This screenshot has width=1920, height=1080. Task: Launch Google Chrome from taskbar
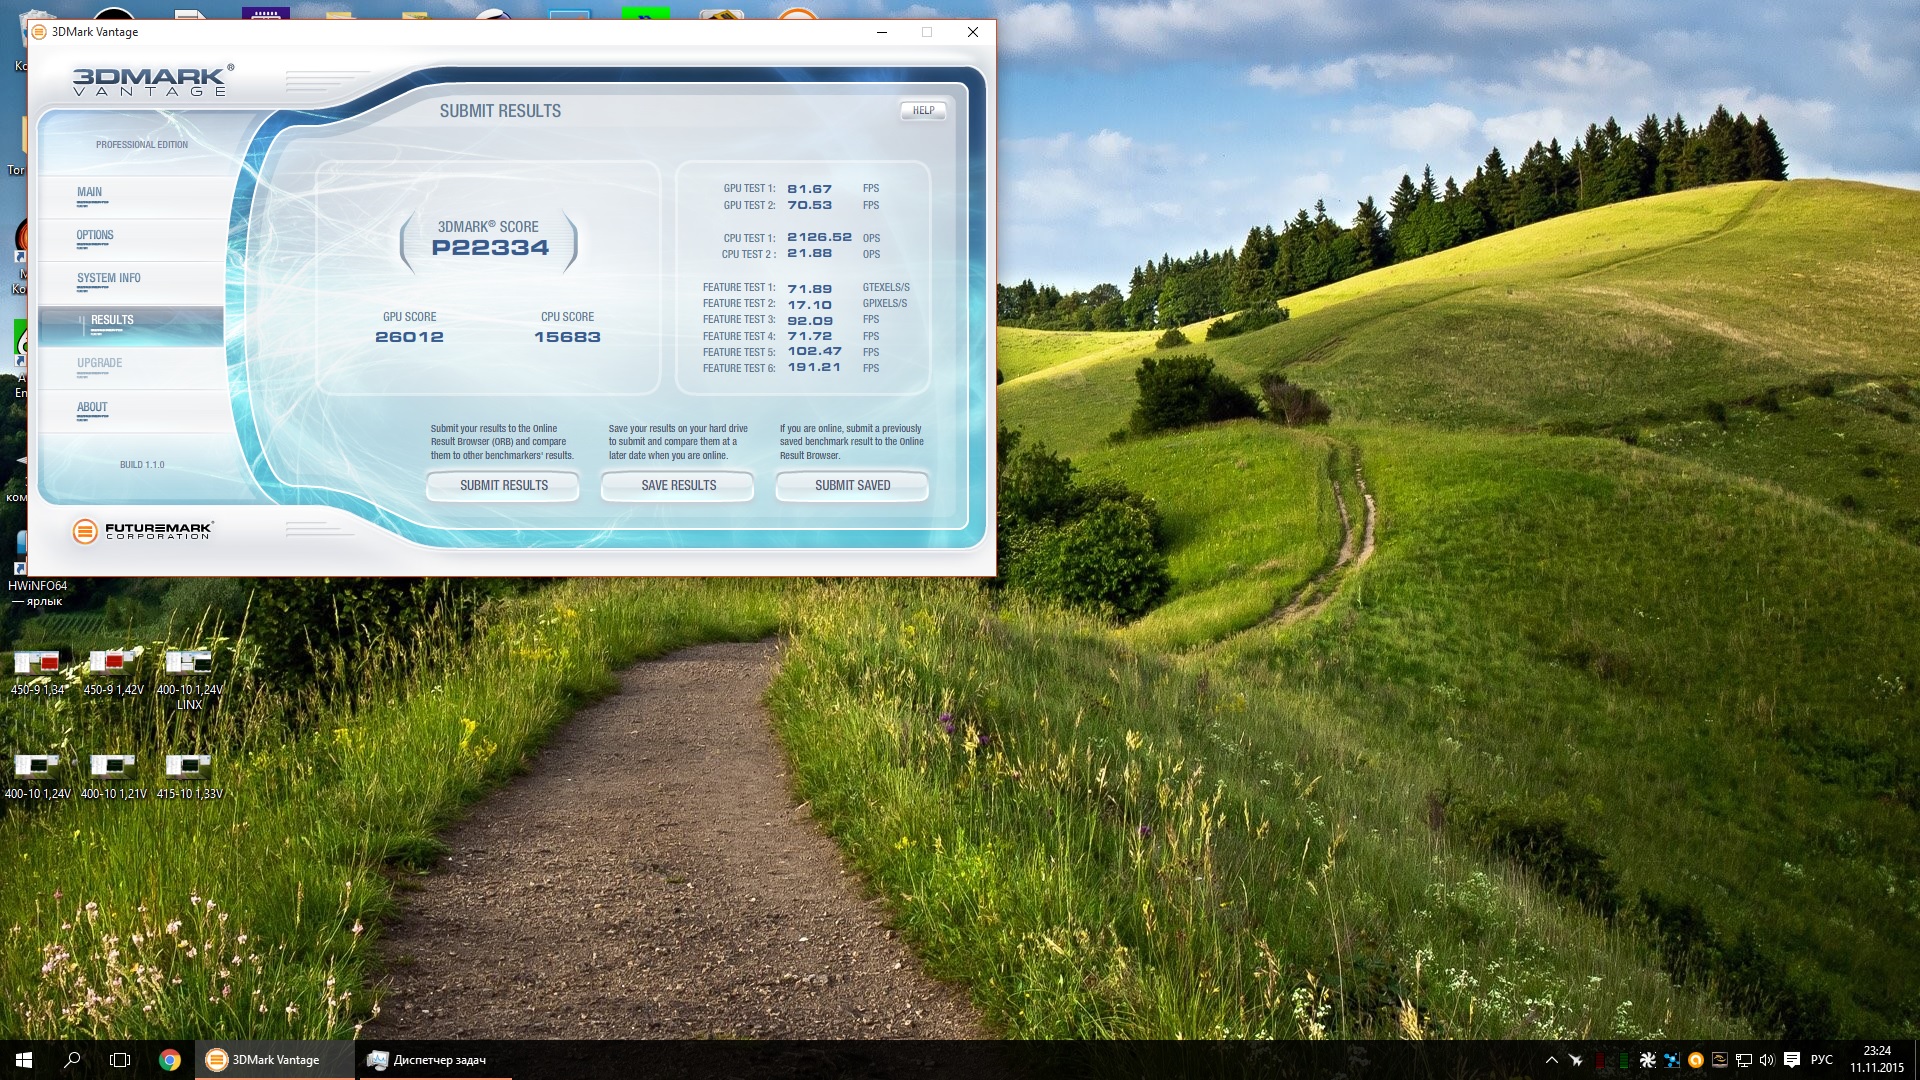[x=170, y=1060]
